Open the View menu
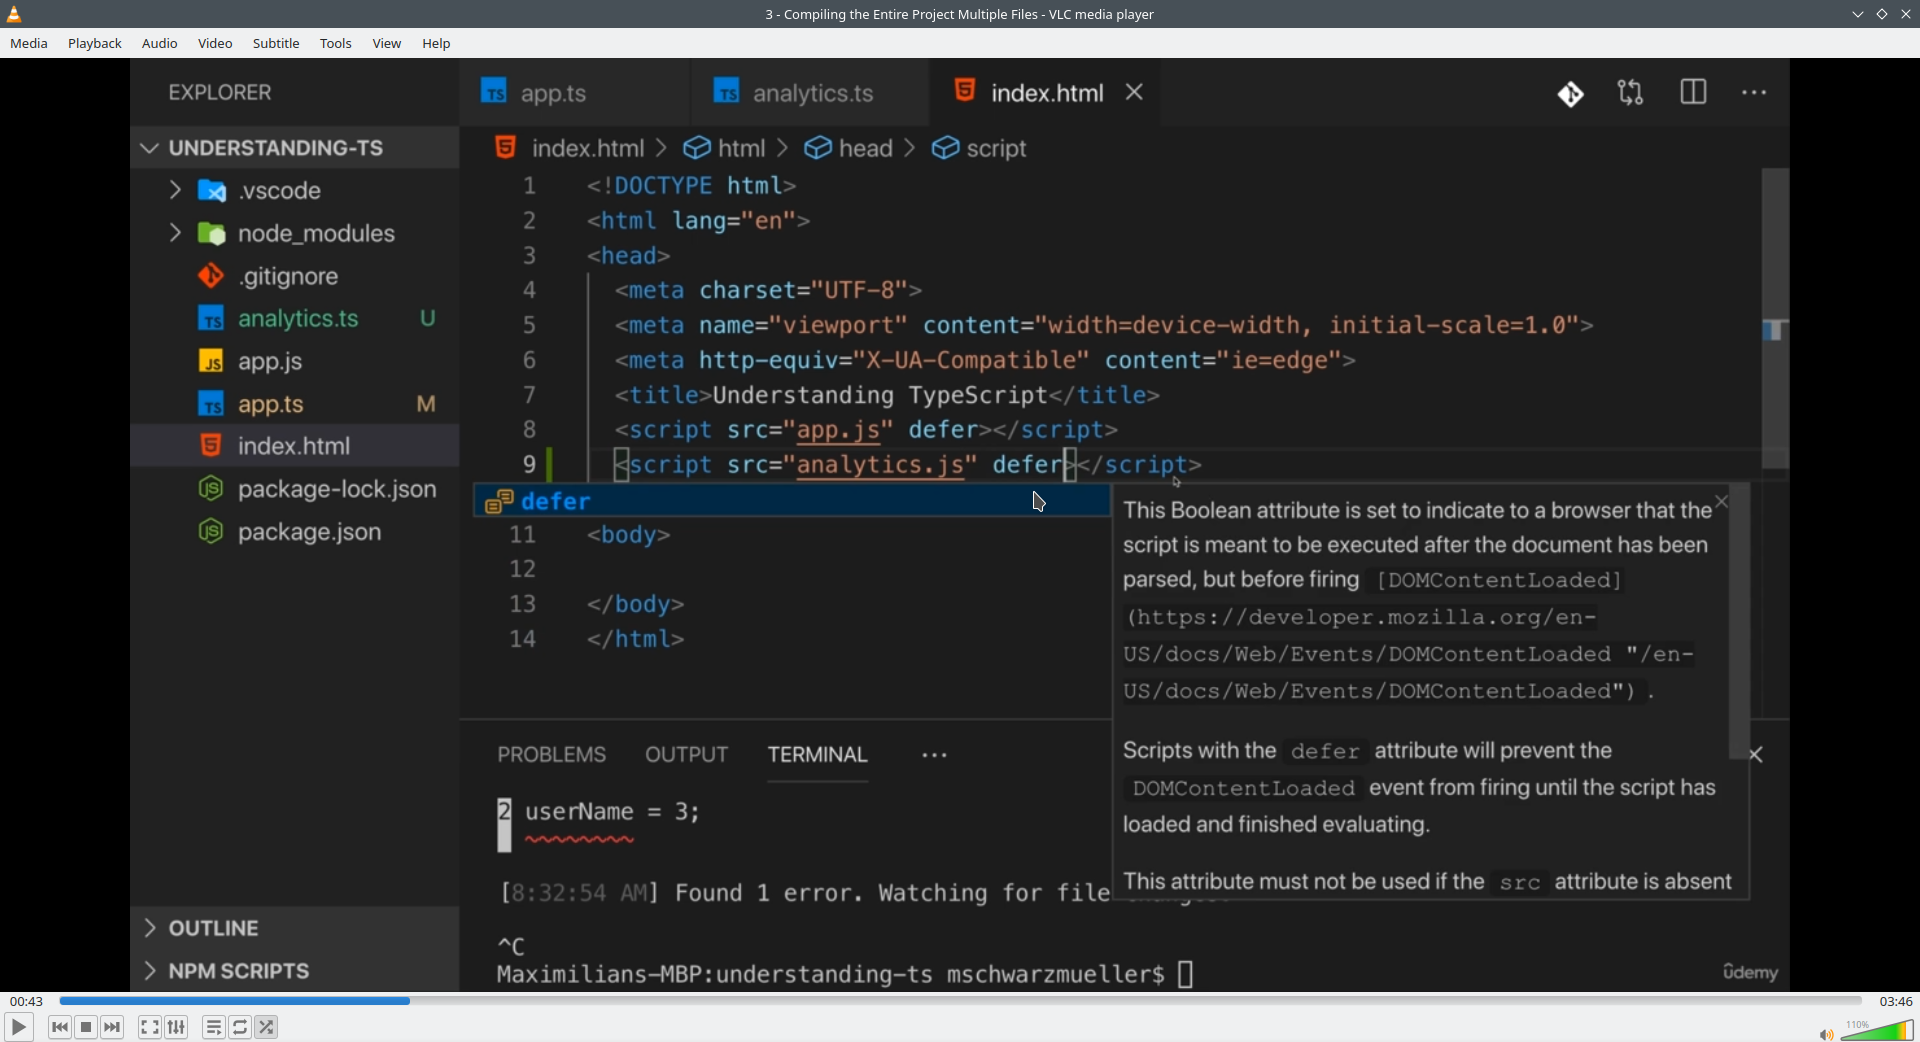Screen dimensions: 1920x1042 (387, 43)
